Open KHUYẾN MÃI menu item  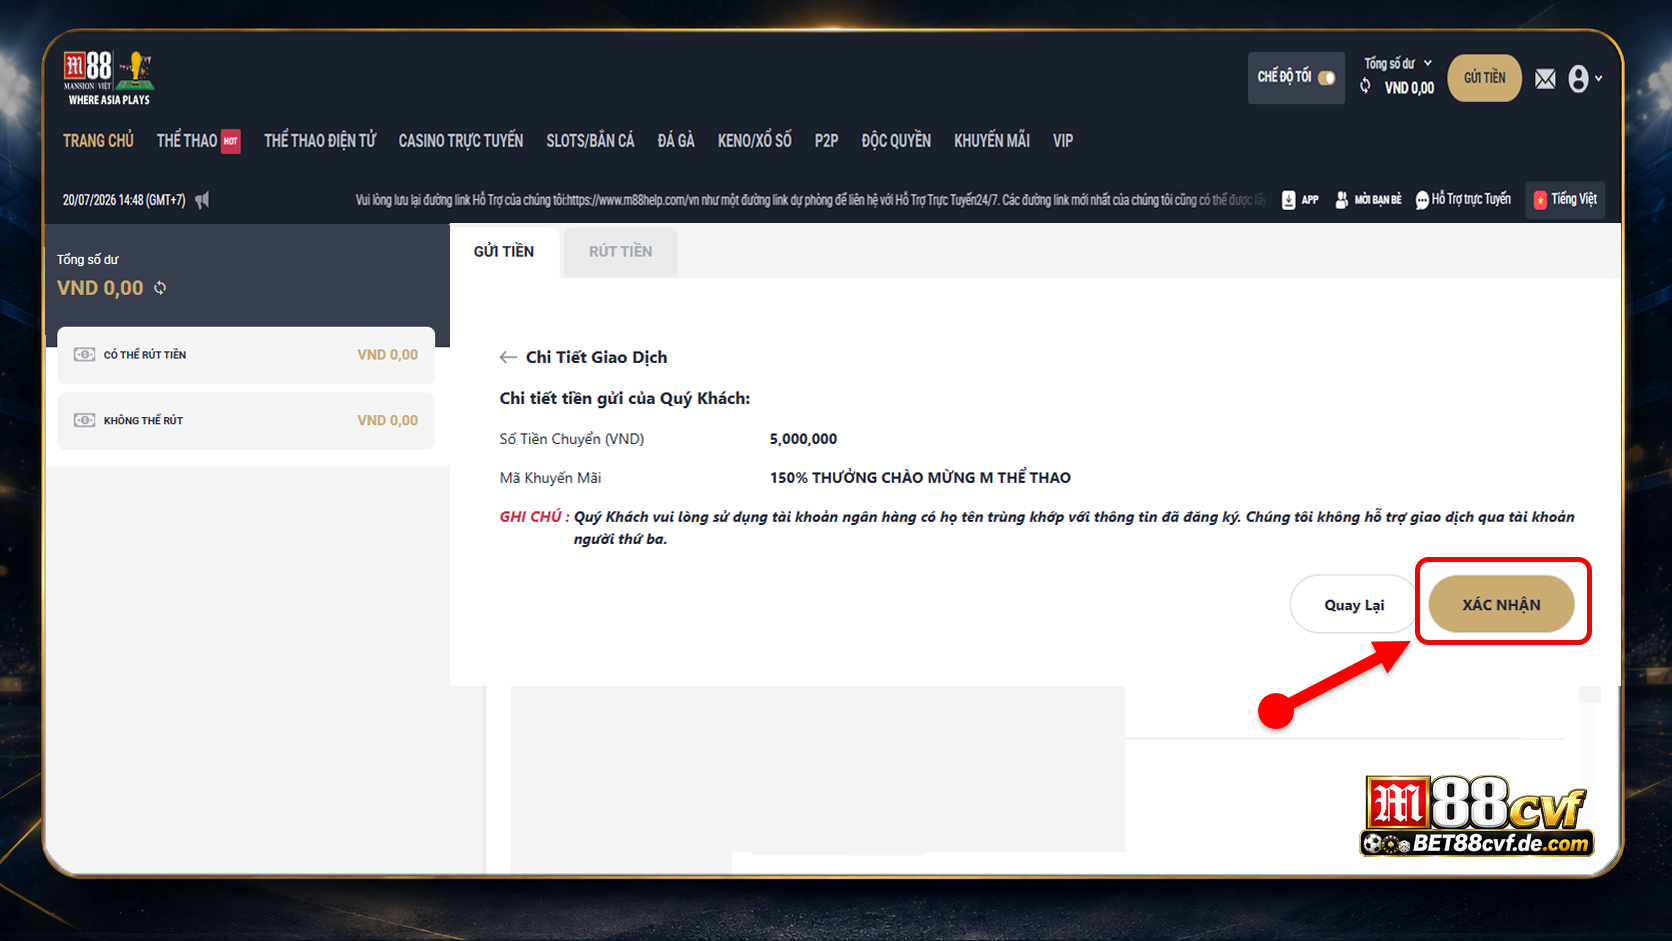[x=992, y=141]
